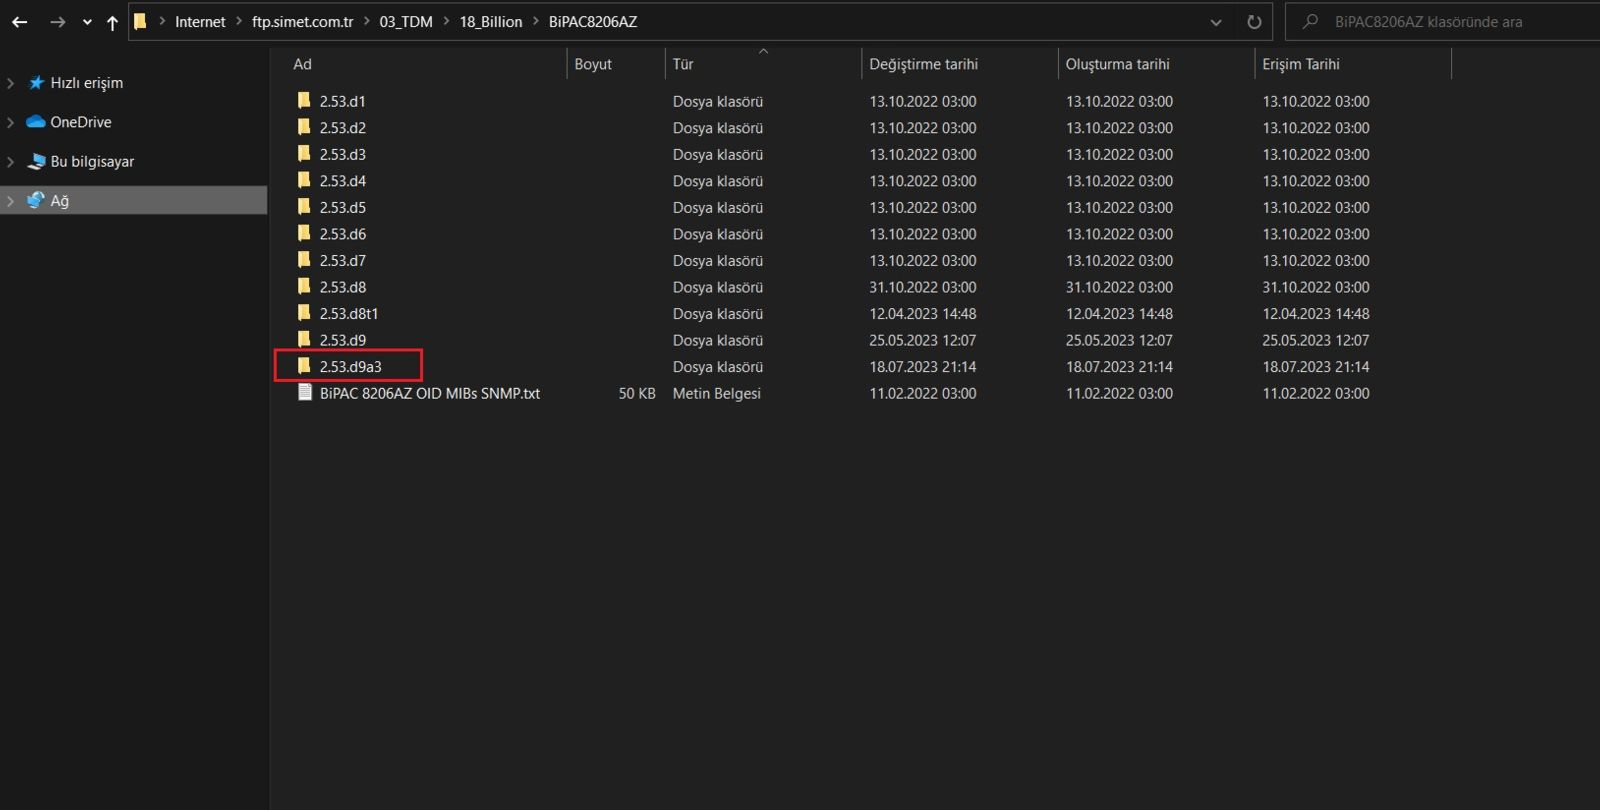Click the Hızlı erişim star icon
The image size is (1600, 810).
[x=36, y=83]
